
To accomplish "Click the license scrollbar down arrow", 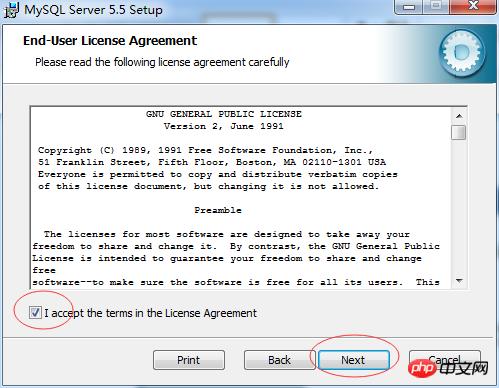I will [459, 281].
